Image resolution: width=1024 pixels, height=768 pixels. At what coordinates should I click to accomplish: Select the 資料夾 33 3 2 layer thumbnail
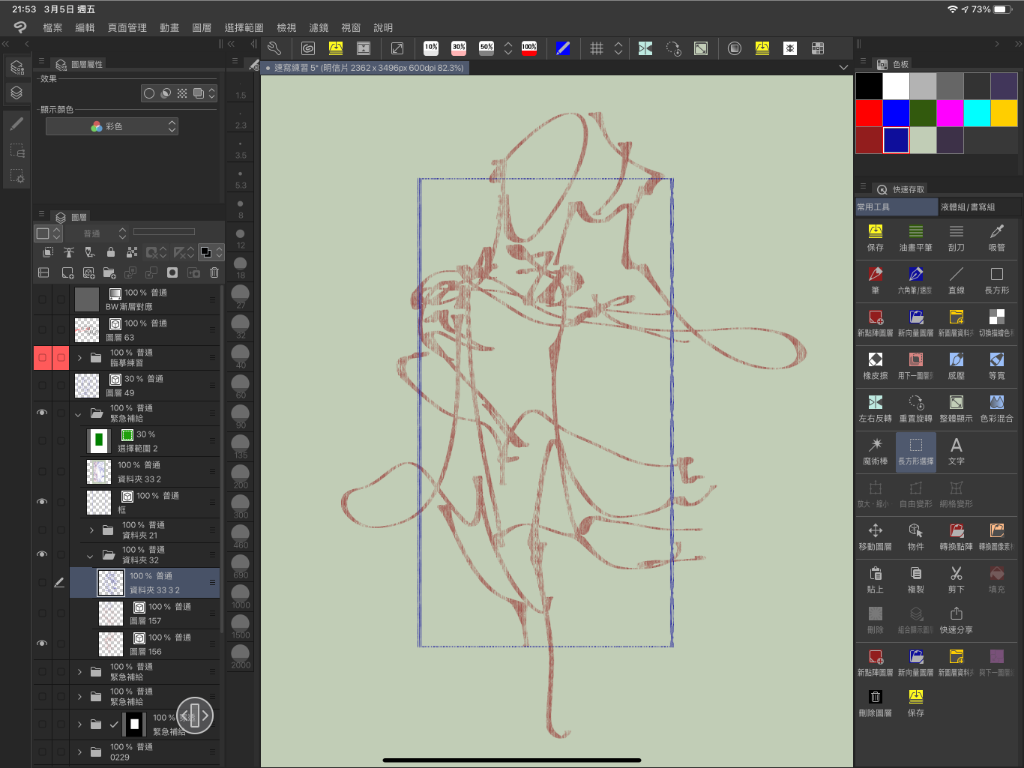pyautogui.click(x=110, y=583)
